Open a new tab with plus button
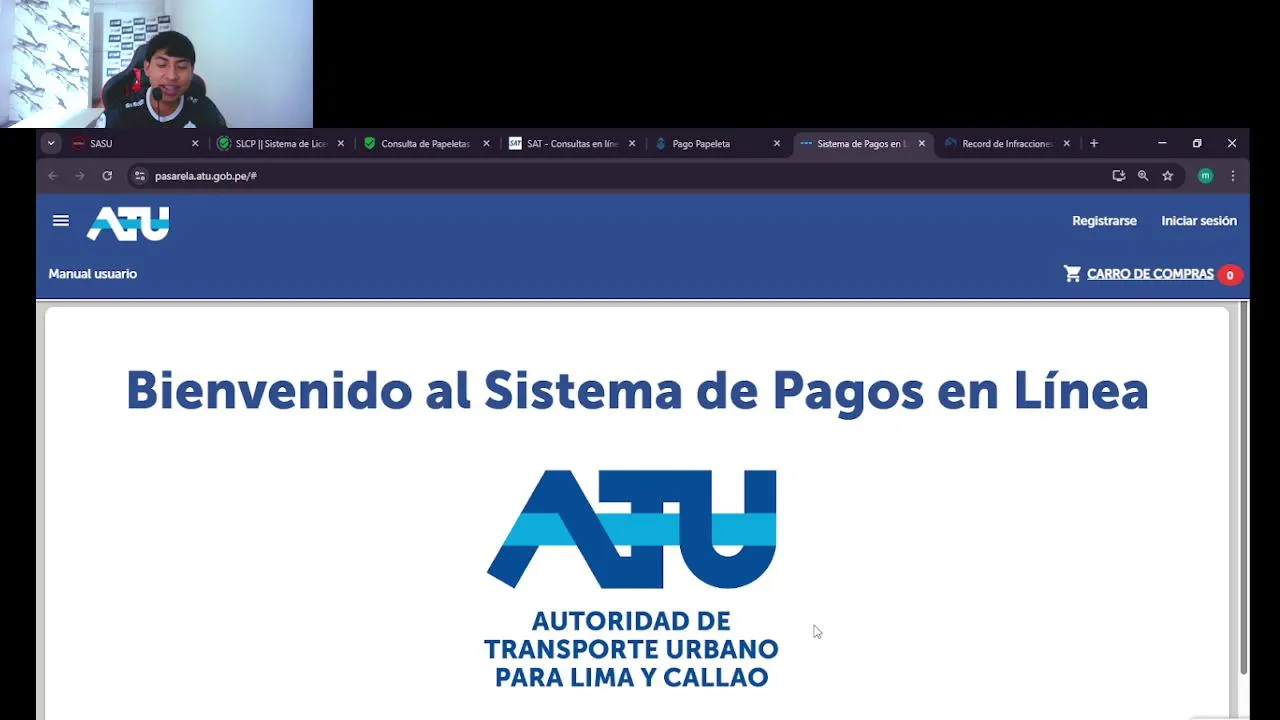1280x720 pixels. pyautogui.click(x=1094, y=144)
